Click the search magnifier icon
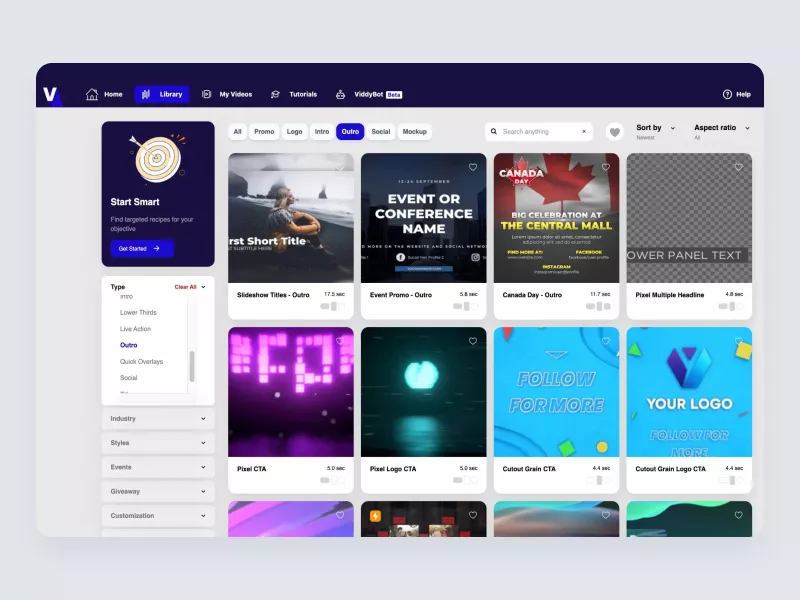The image size is (800, 600). (494, 132)
